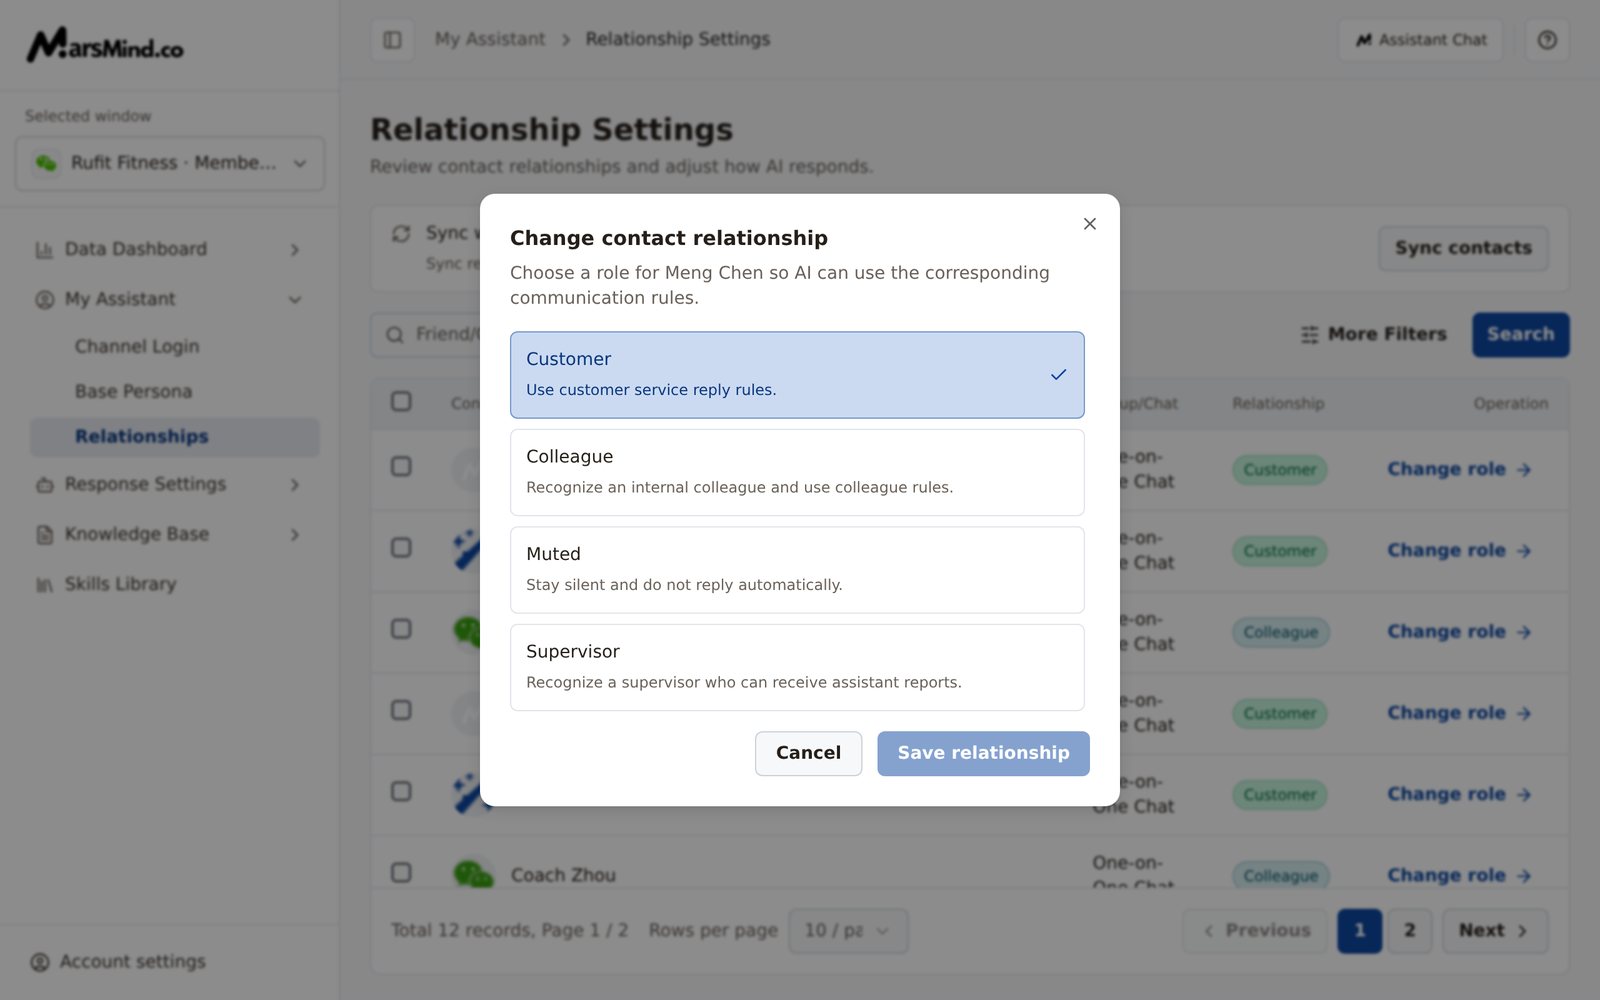Click the Coach Zhou contact name

click(563, 875)
